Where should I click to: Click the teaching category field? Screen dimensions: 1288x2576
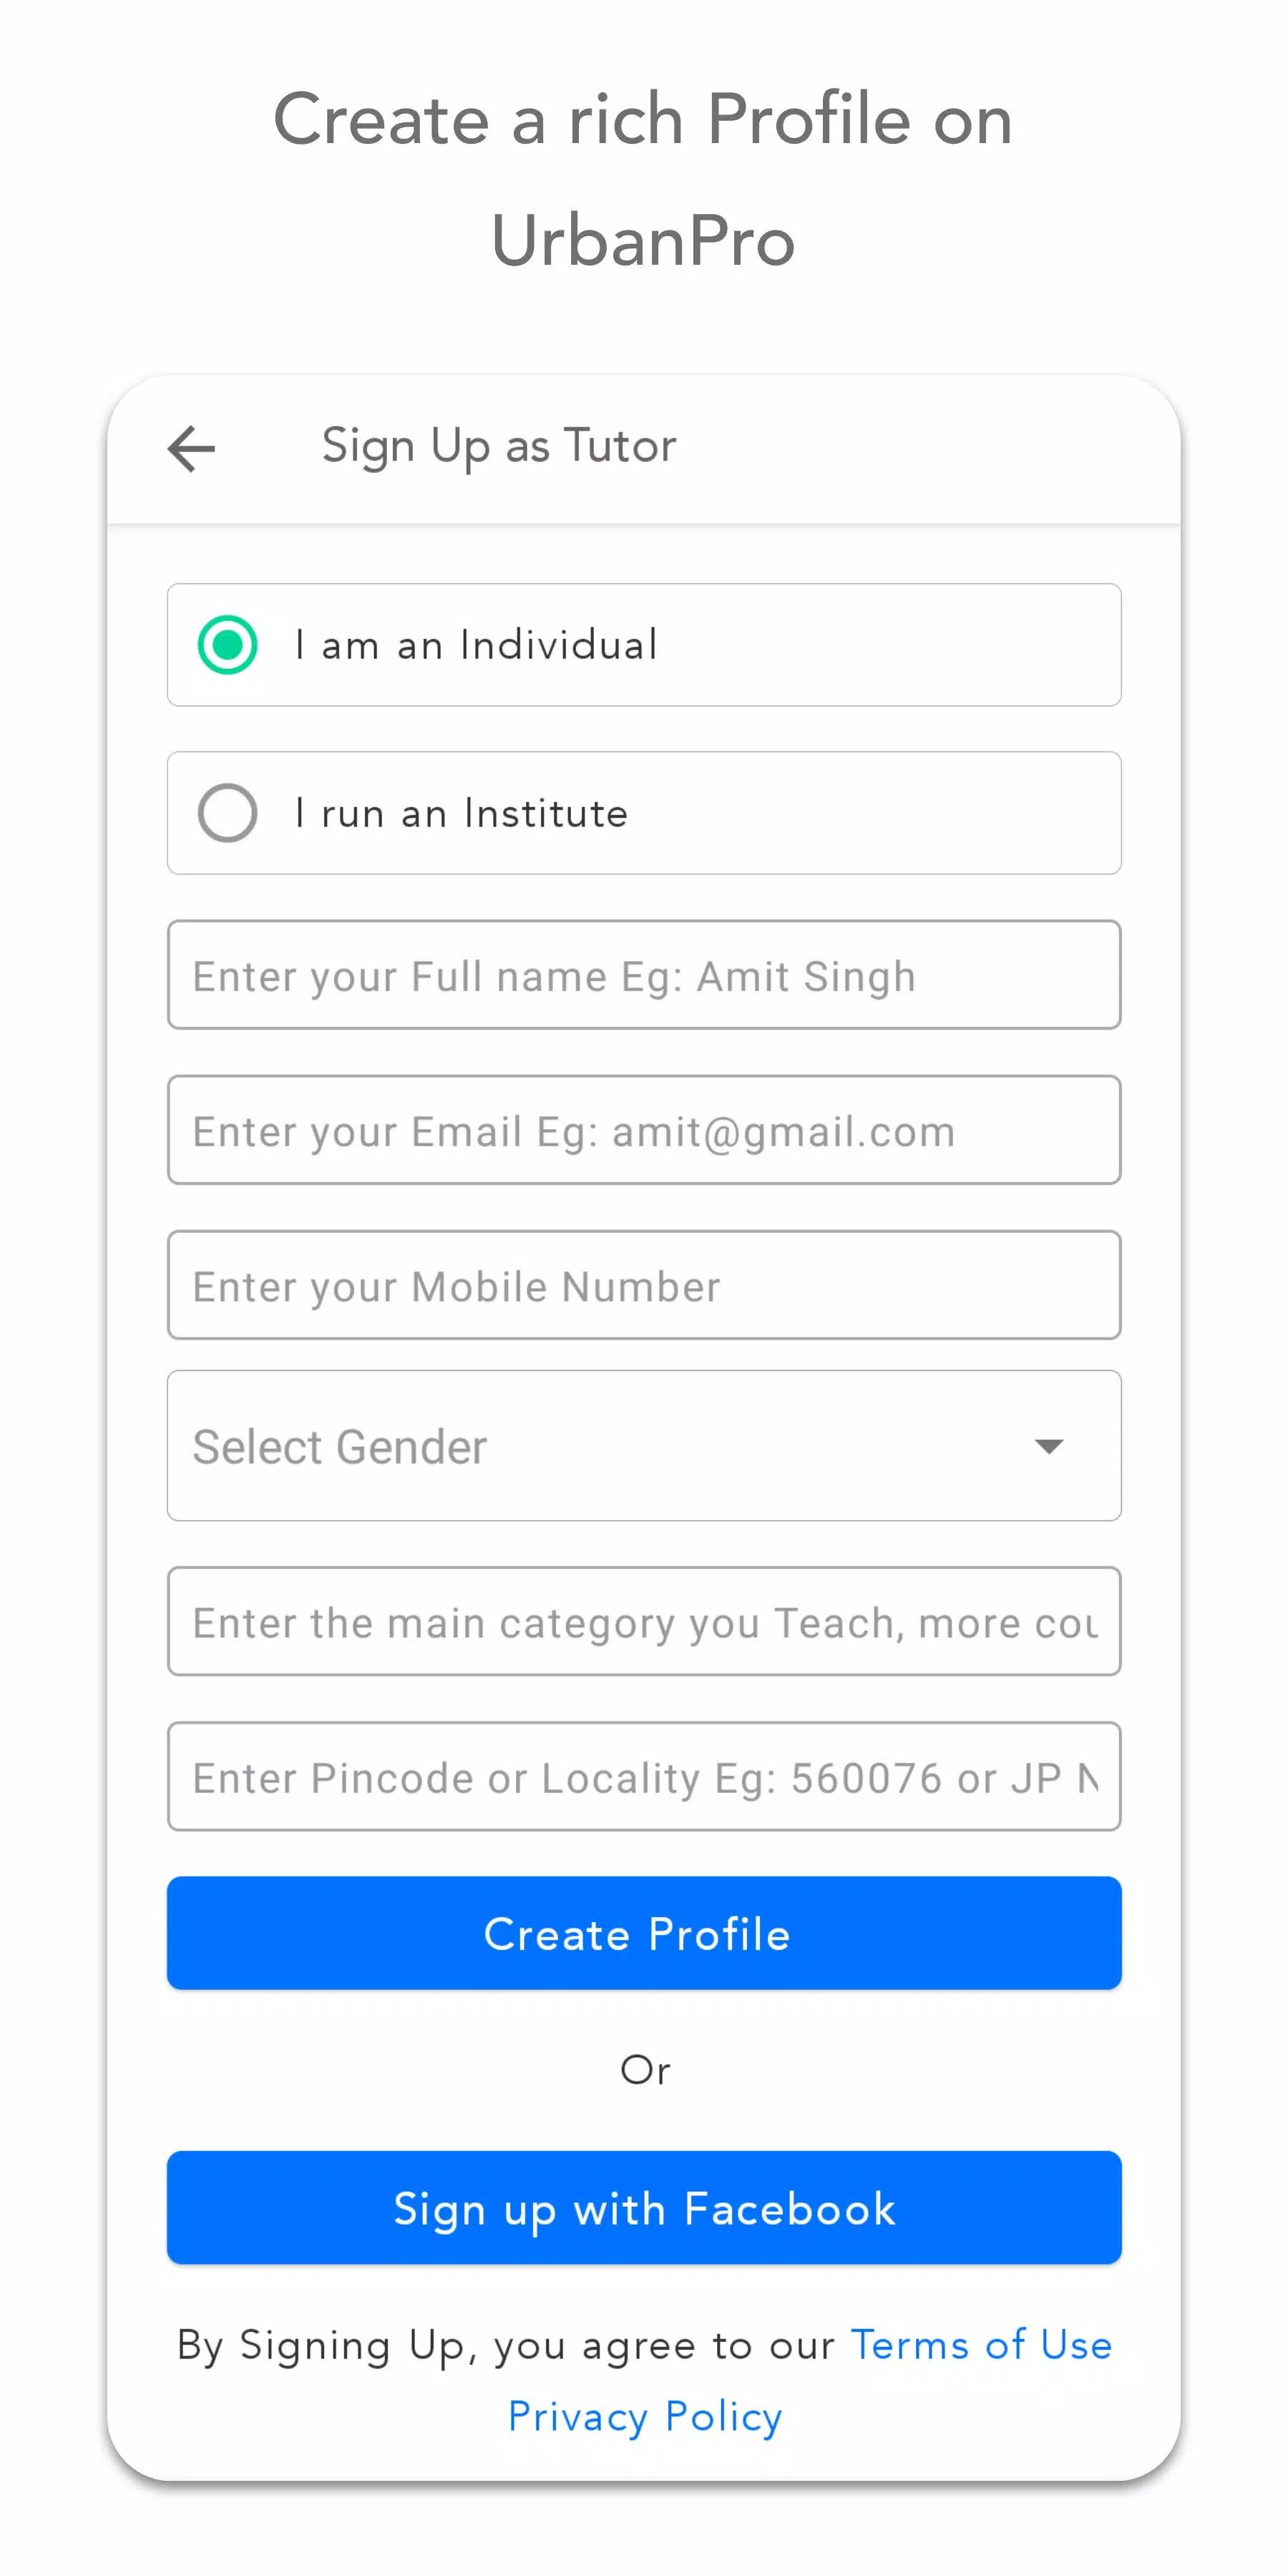pos(645,1622)
